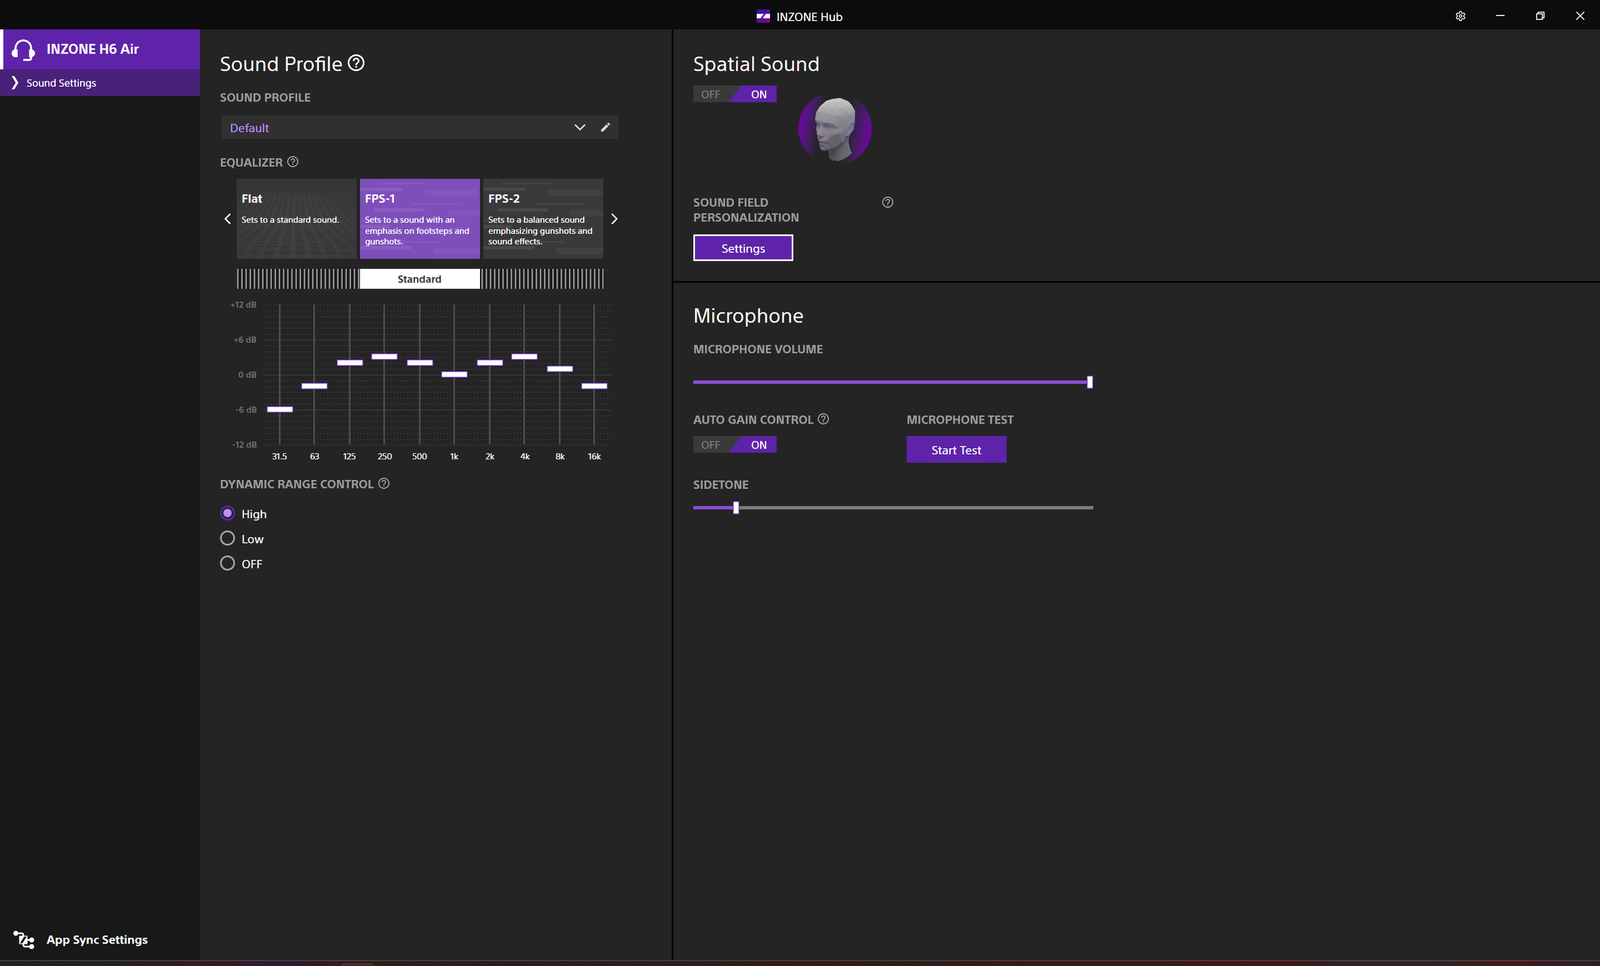Click the 2k equalizer band handle

point(490,362)
